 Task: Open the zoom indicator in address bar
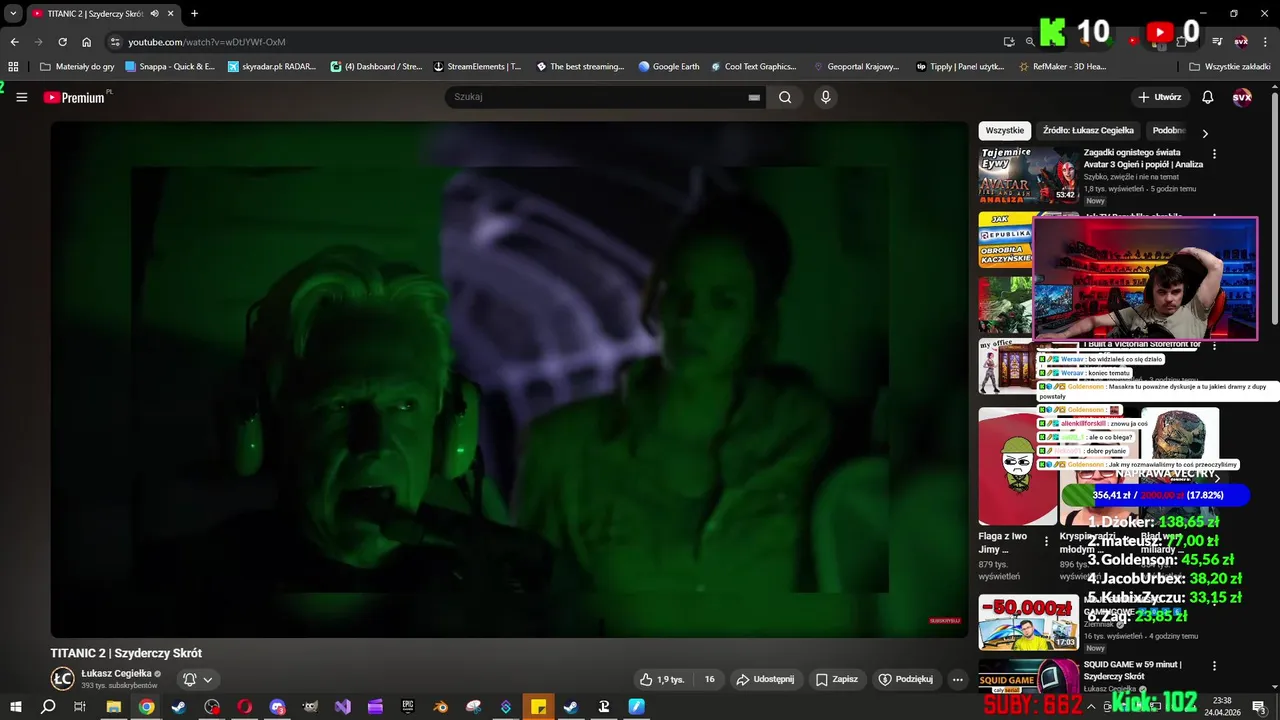(1030, 42)
